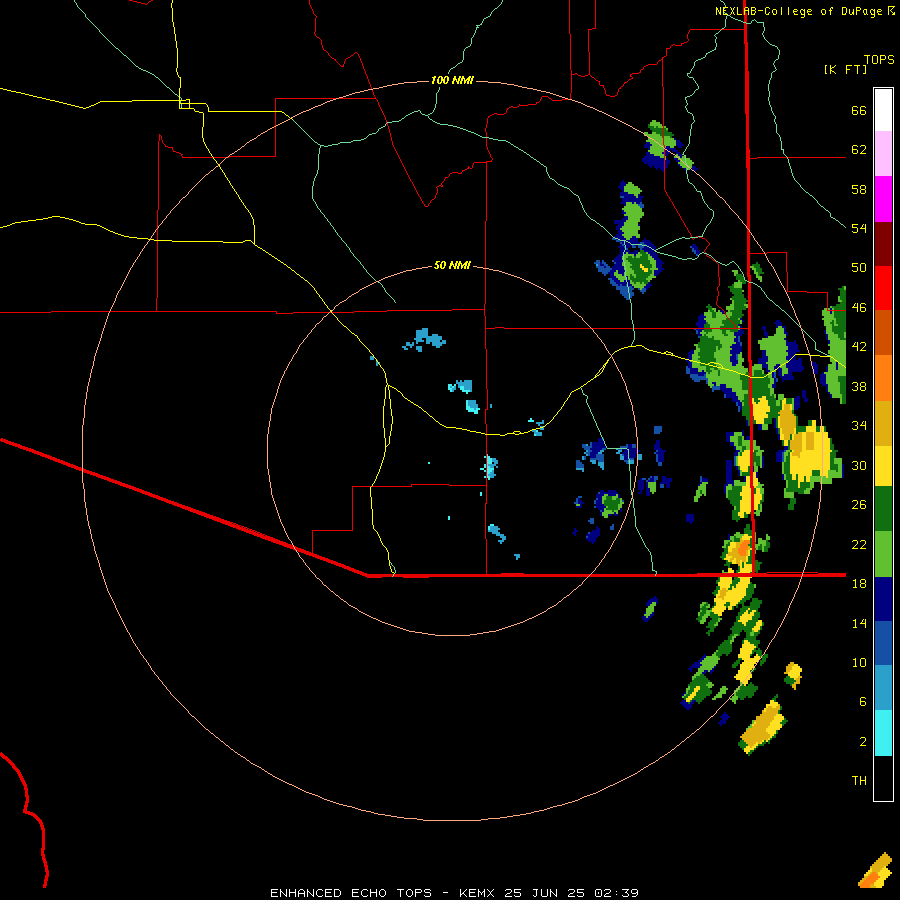This screenshot has width=900, height=900.
Task: Click the orange-core echo just above the border
Action: coord(741,549)
